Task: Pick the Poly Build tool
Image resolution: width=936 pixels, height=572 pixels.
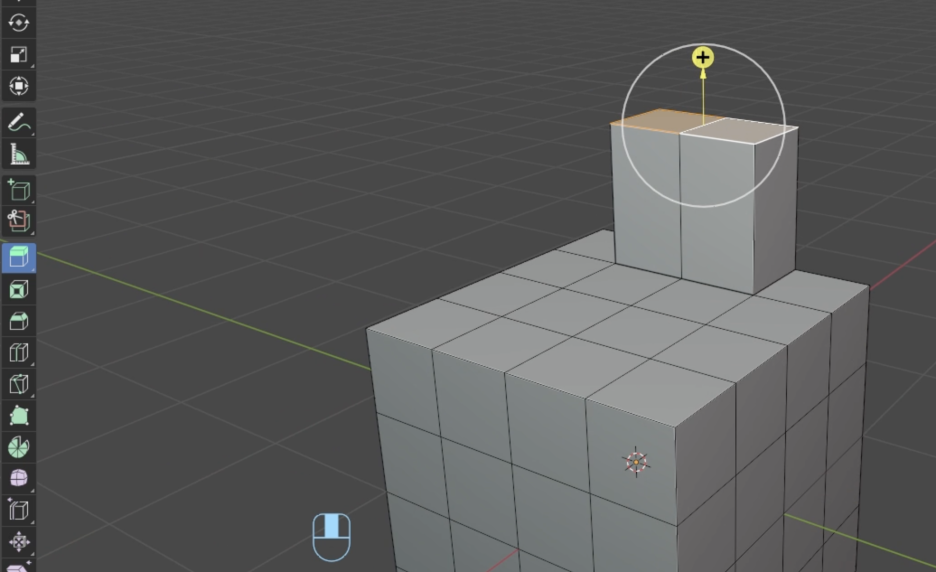Action: point(19,416)
